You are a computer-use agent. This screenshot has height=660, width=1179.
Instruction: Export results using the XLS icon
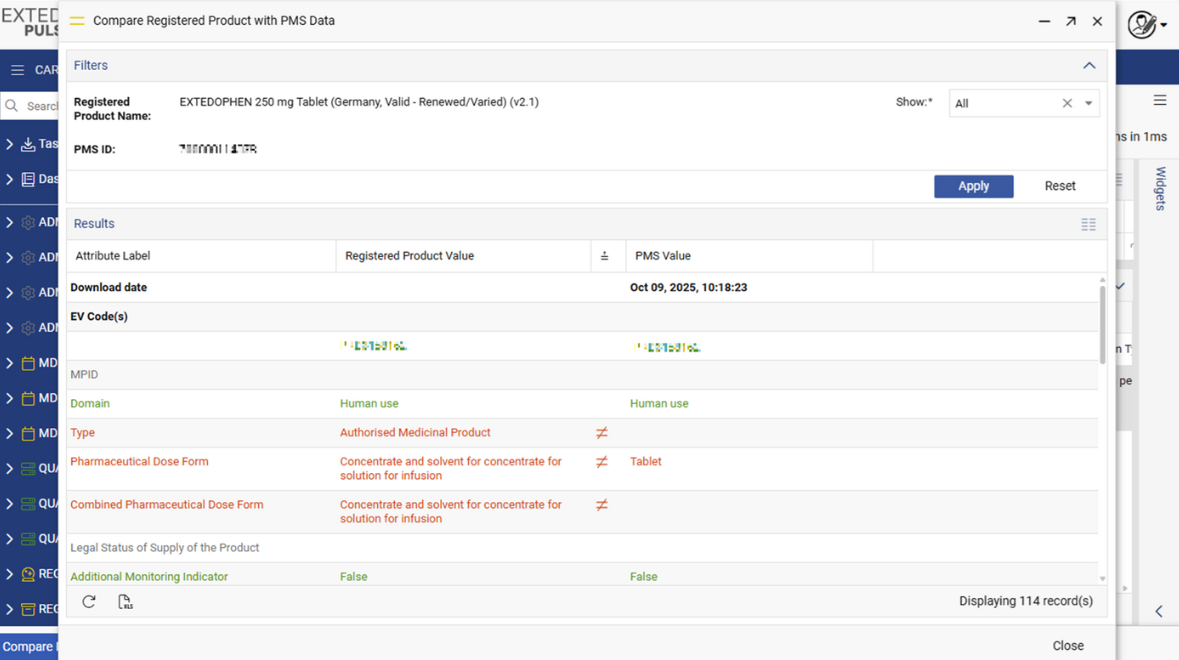(x=125, y=601)
